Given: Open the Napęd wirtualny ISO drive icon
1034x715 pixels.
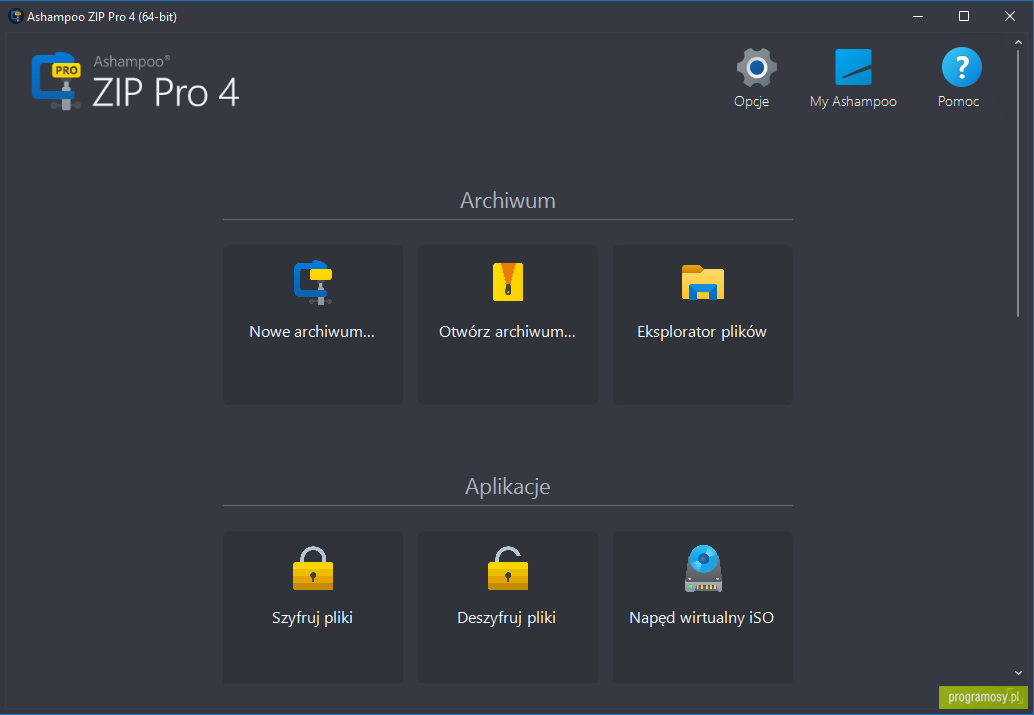Looking at the screenshot, I should [703, 568].
